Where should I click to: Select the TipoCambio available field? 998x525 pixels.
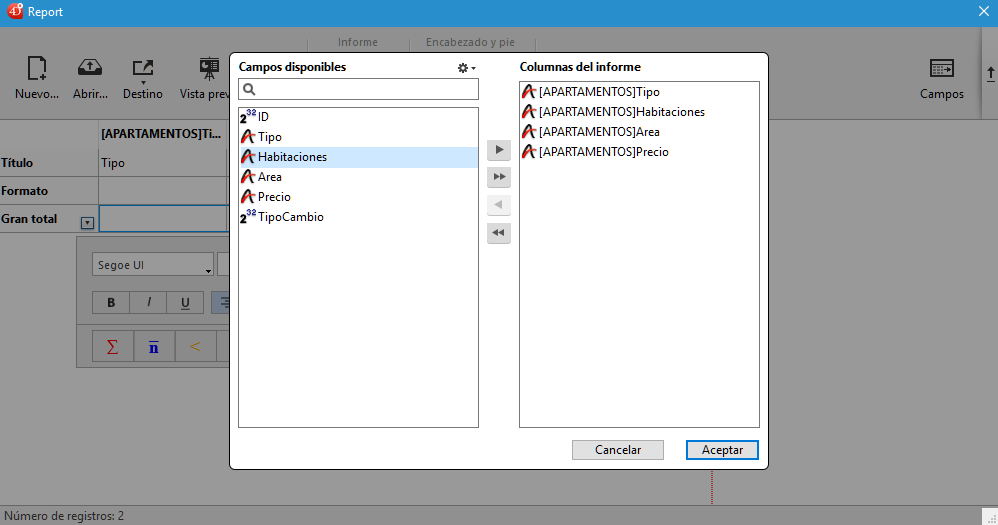point(290,217)
